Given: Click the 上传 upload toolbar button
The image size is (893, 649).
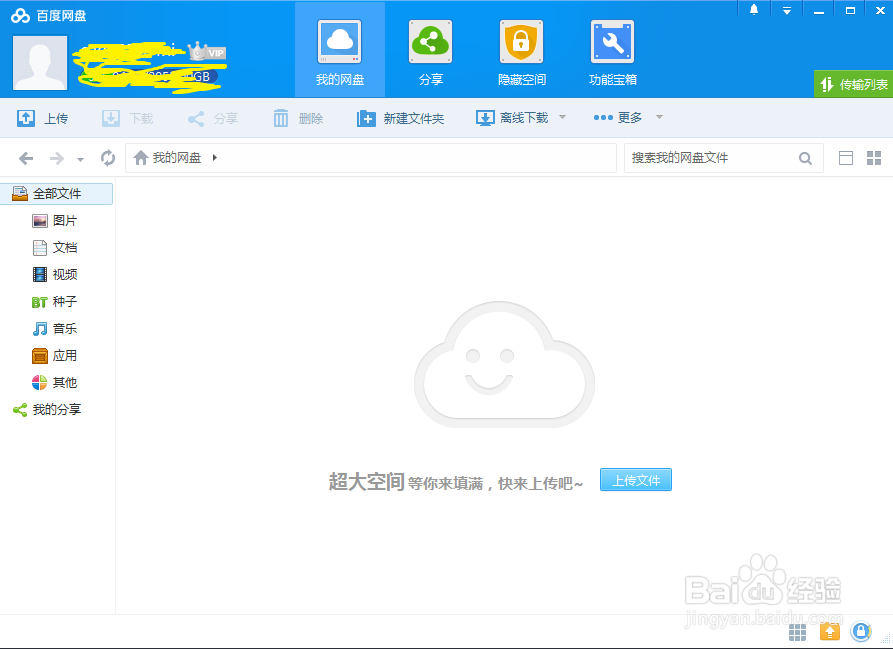Looking at the screenshot, I should point(43,118).
